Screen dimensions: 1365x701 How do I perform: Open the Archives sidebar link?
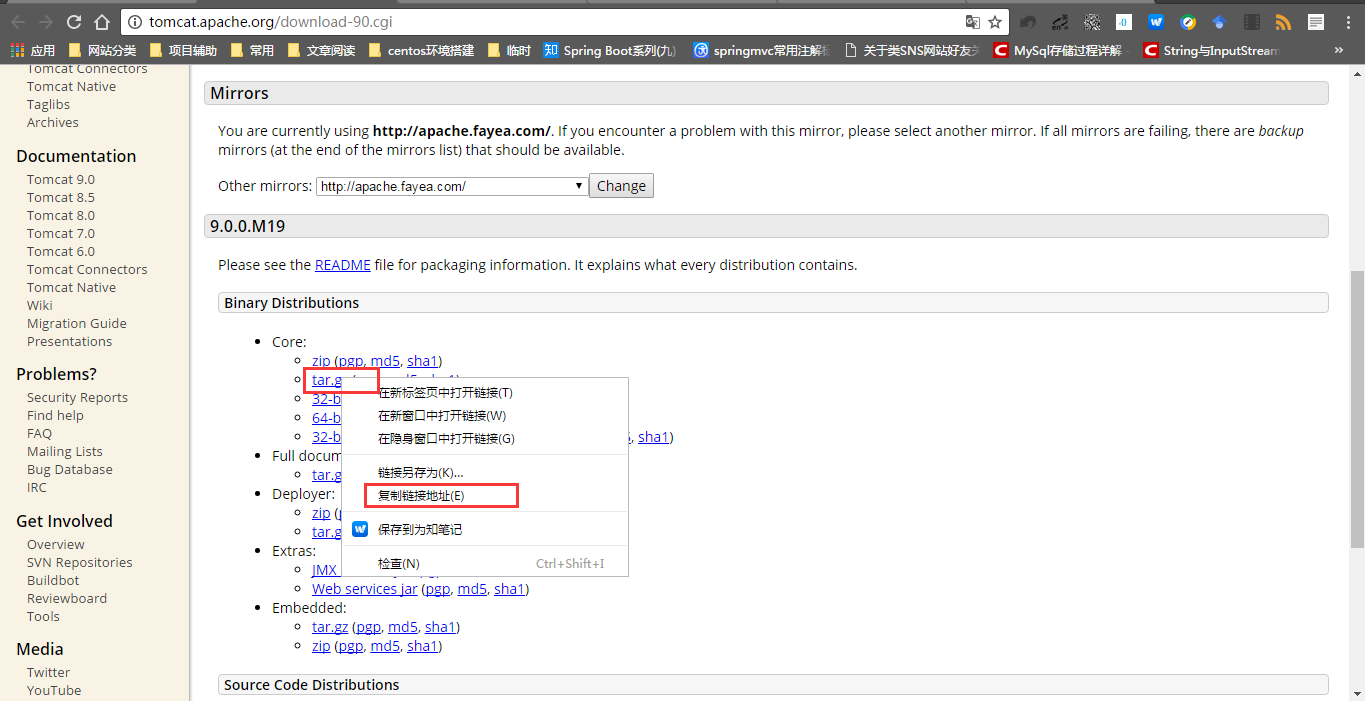[53, 123]
